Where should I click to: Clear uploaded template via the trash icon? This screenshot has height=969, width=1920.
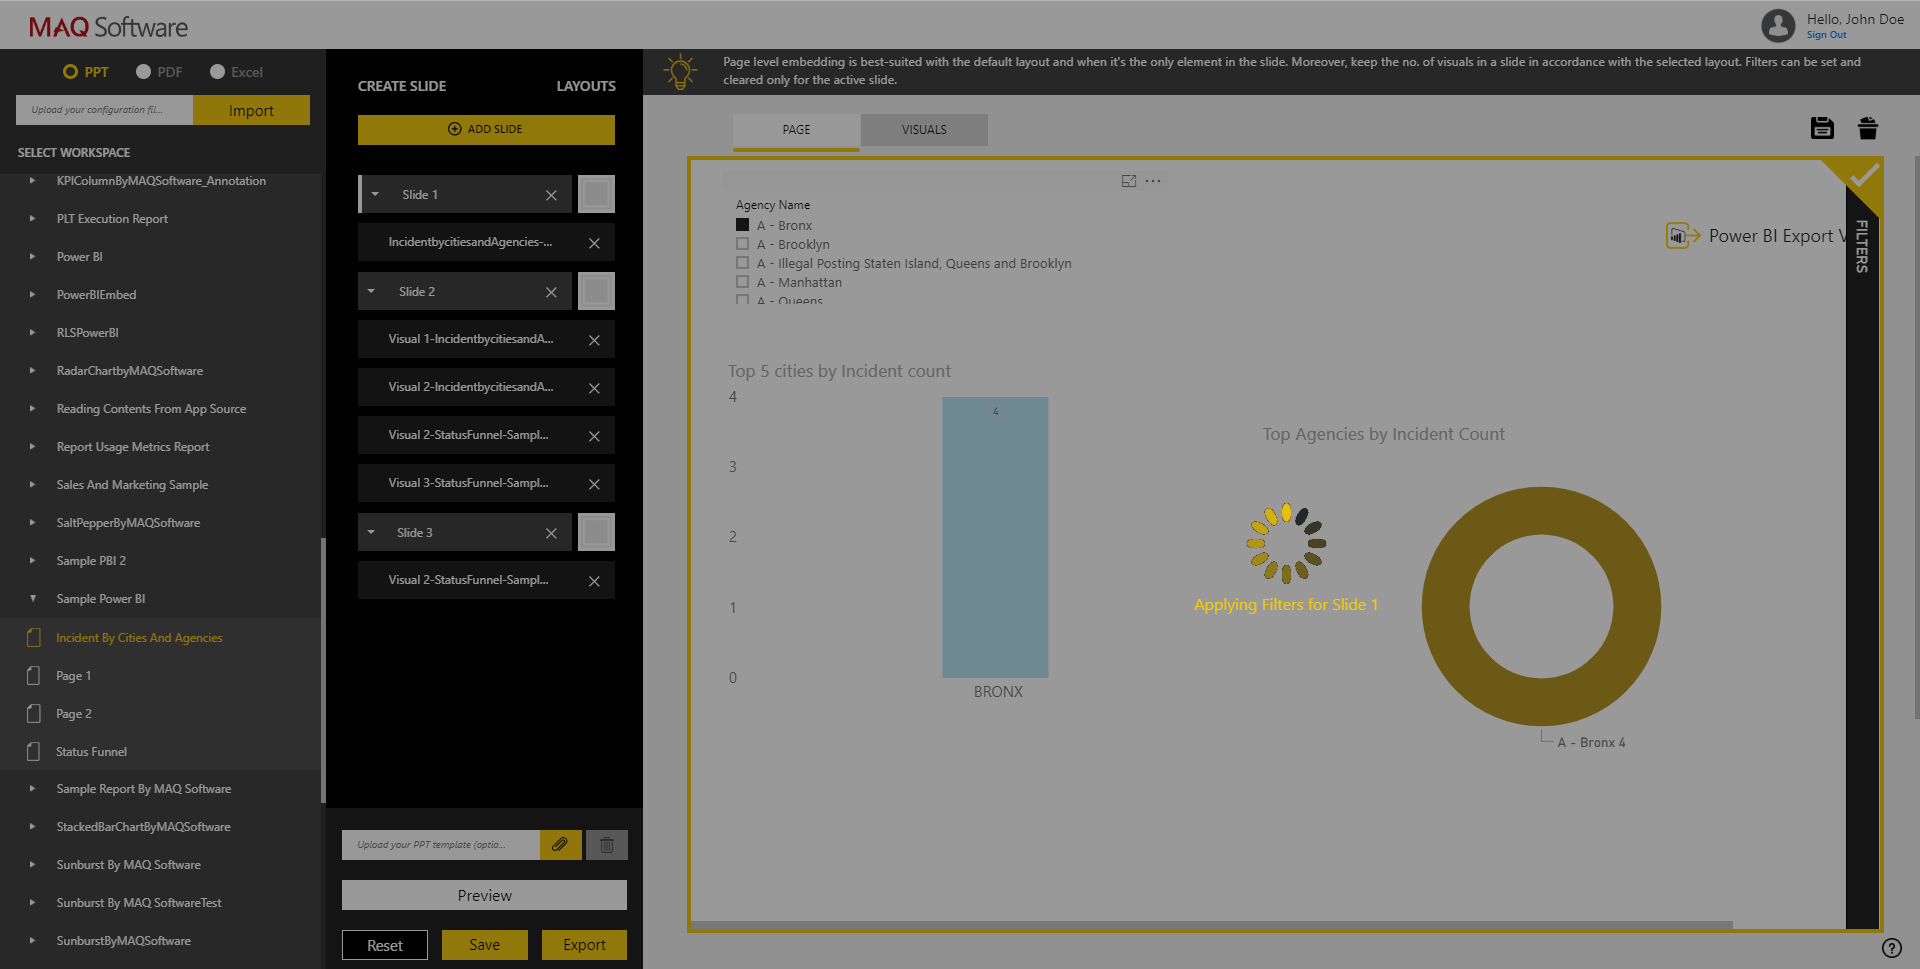pyautogui.click(x=606, y=844)
